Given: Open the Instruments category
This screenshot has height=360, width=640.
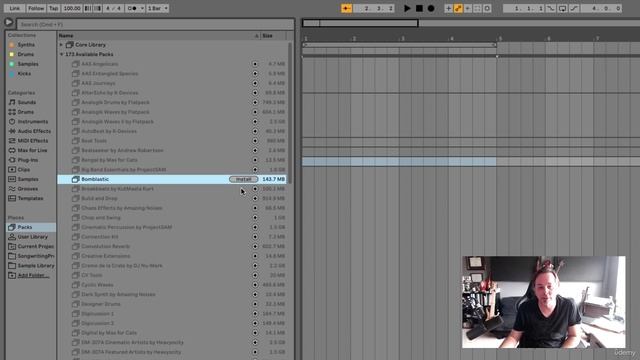Looking at the screenshot, I should (33, 122).
